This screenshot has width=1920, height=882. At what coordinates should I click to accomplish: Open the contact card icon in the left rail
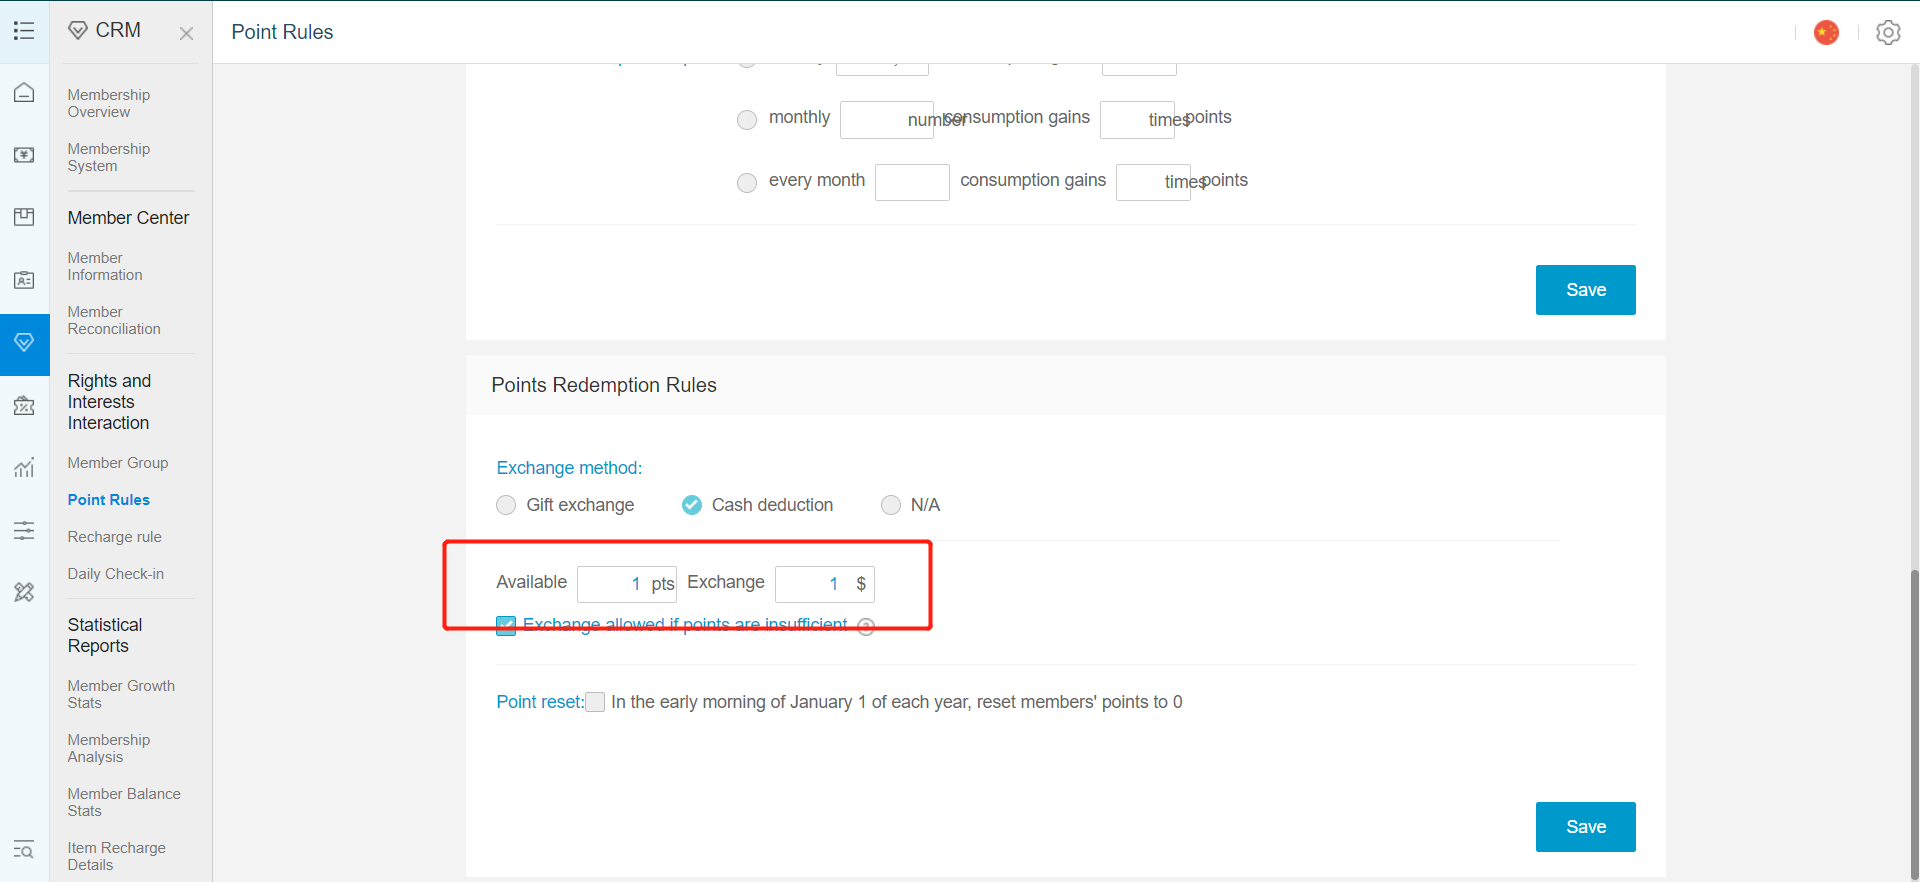pyautogui.click(x=24, y=280)
